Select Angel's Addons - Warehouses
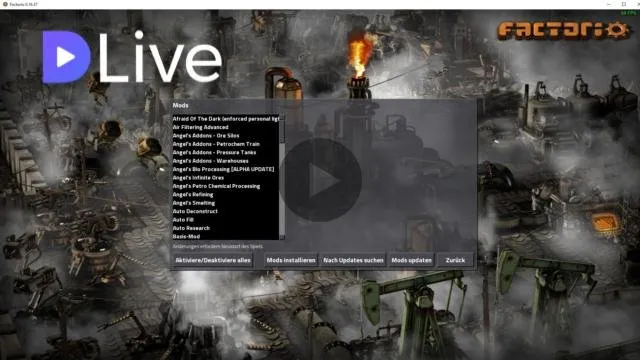The image size is (640, 360). point(226,161)
